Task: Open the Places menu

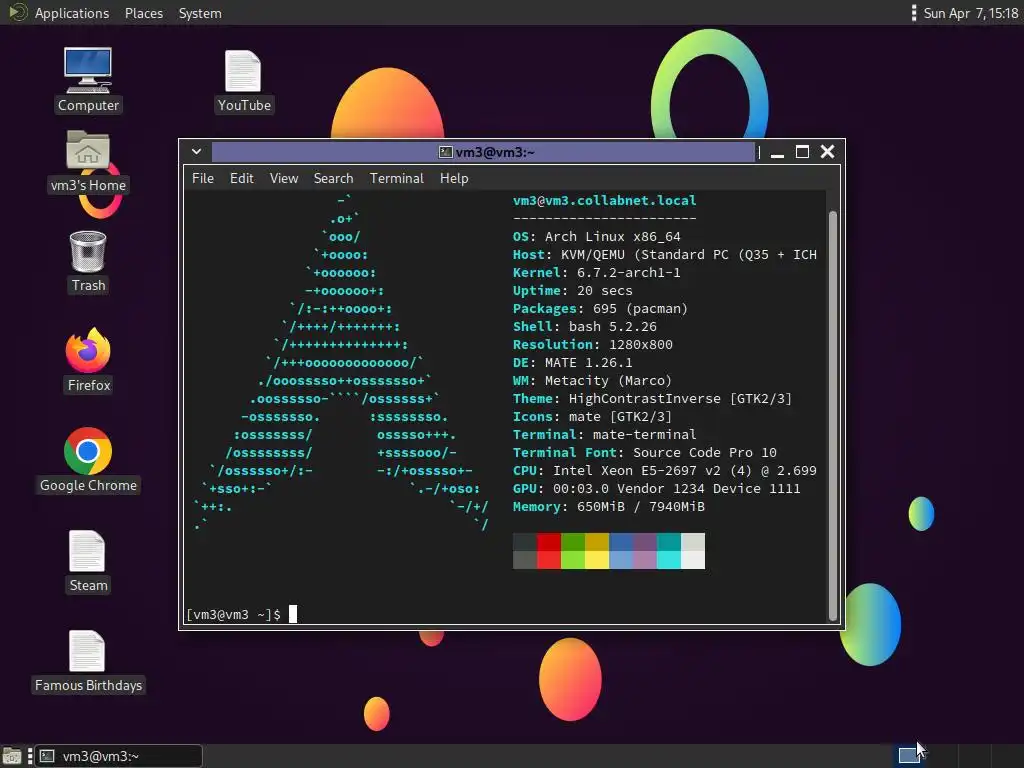Action: tap(144, 13)
